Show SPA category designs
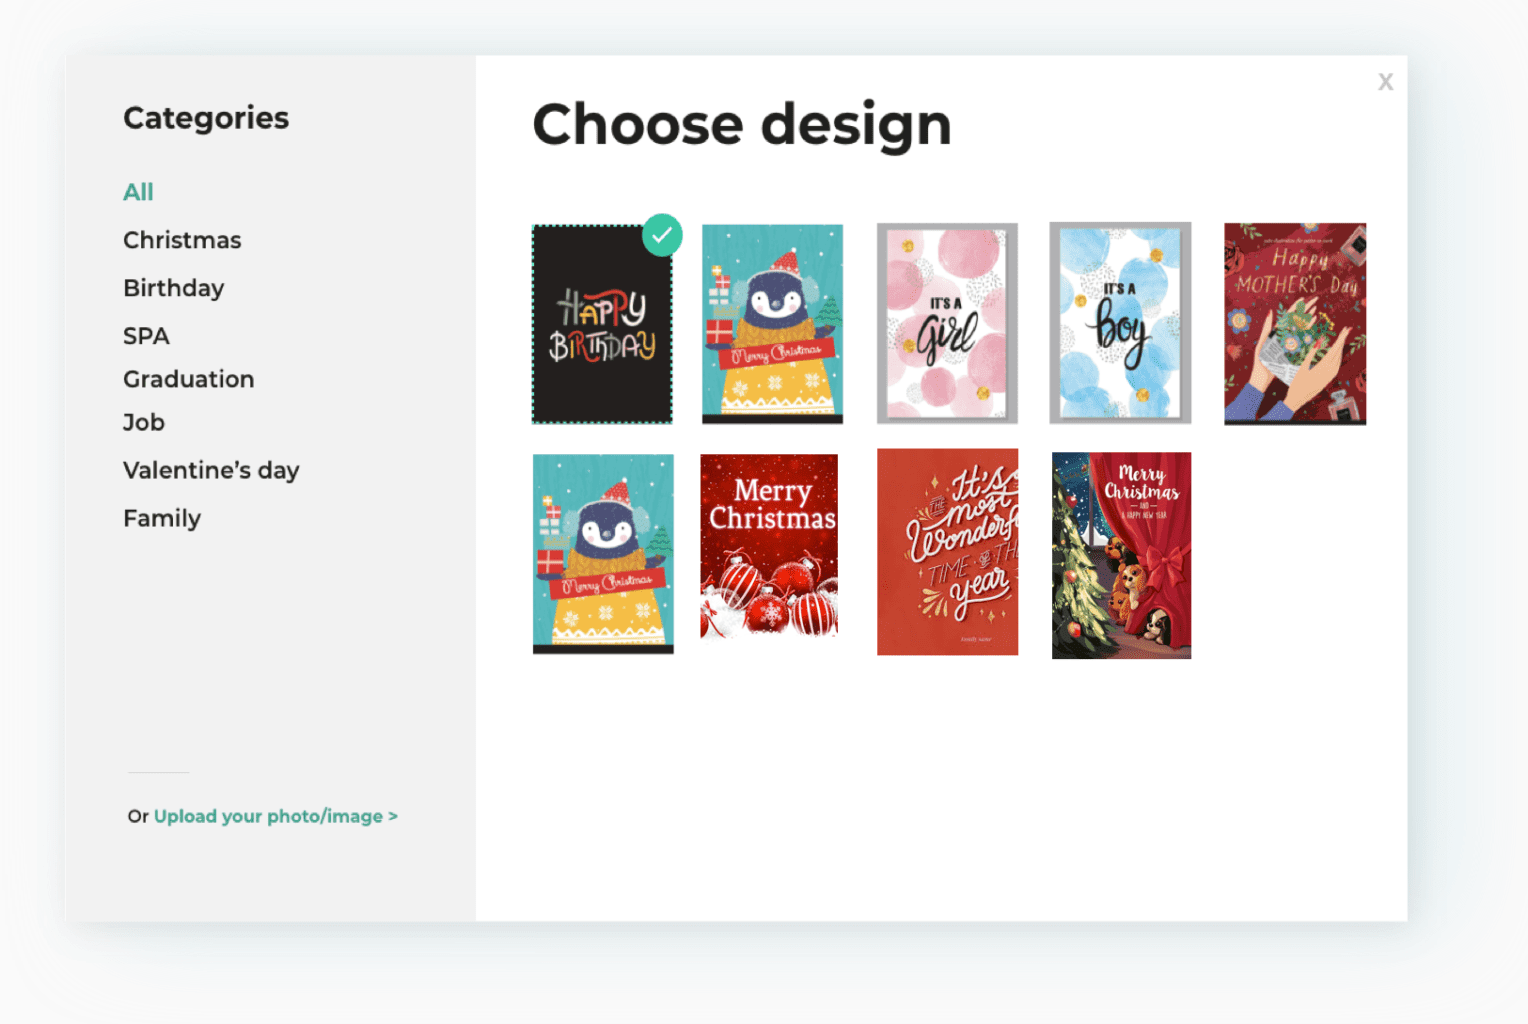1528x1024 pixels. [146, 336]
